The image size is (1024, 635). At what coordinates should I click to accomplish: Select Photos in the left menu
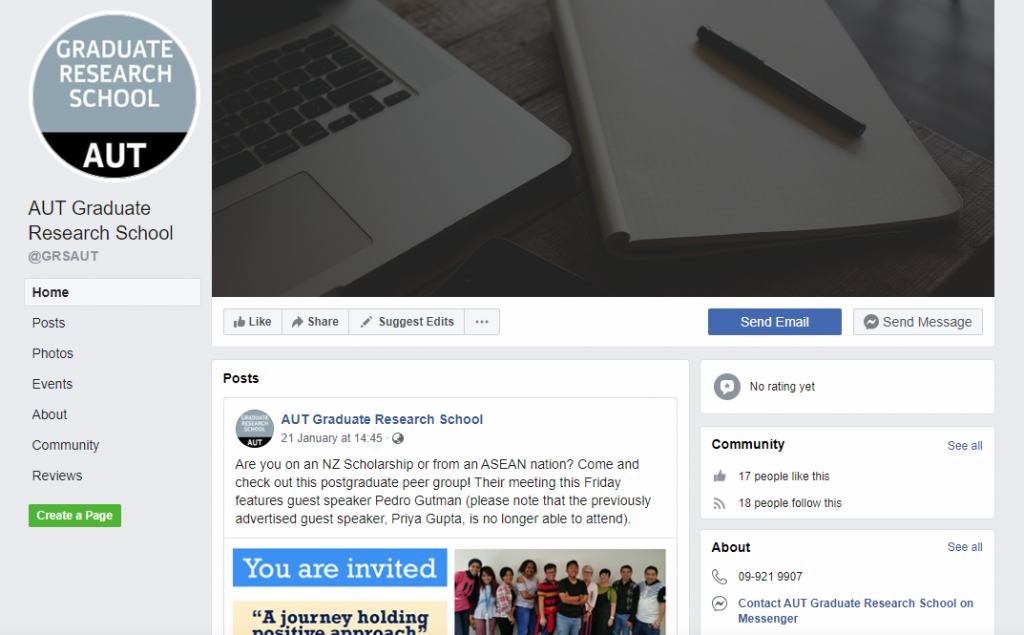(x=53, y=353)
